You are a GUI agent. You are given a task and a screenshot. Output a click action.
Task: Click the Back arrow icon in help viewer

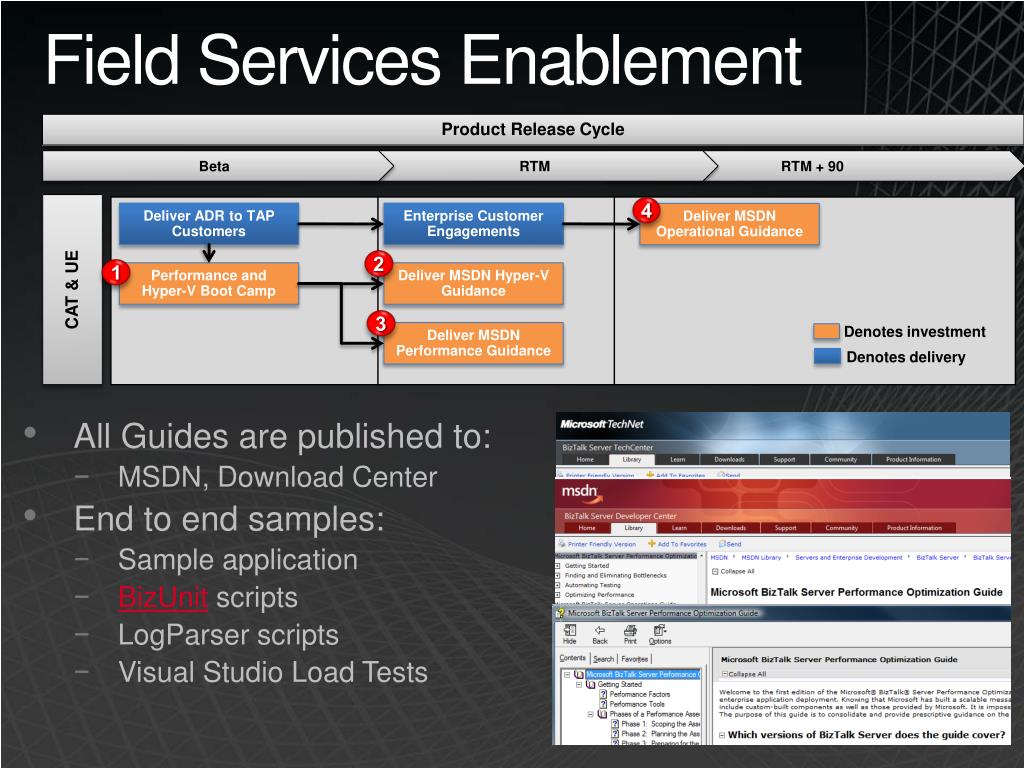(x=600, y=630)
